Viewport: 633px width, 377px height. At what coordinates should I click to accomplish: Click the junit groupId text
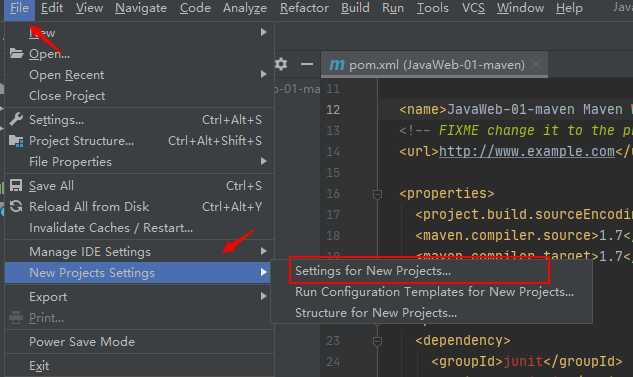523,361
